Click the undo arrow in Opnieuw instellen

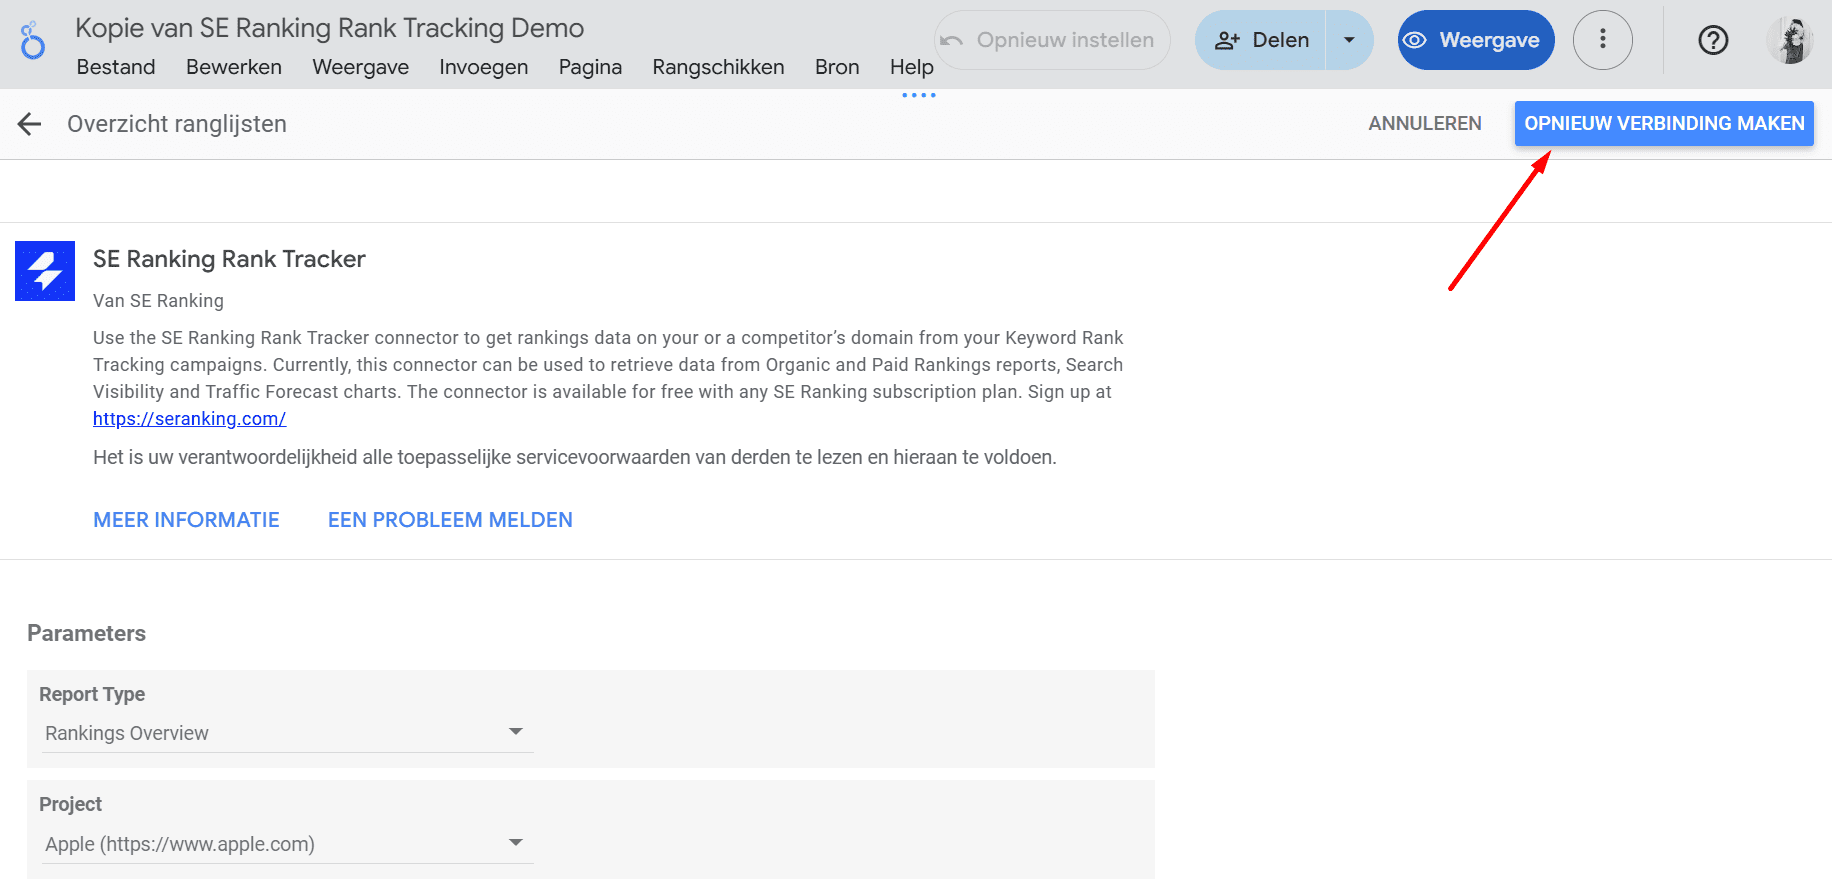952,41
